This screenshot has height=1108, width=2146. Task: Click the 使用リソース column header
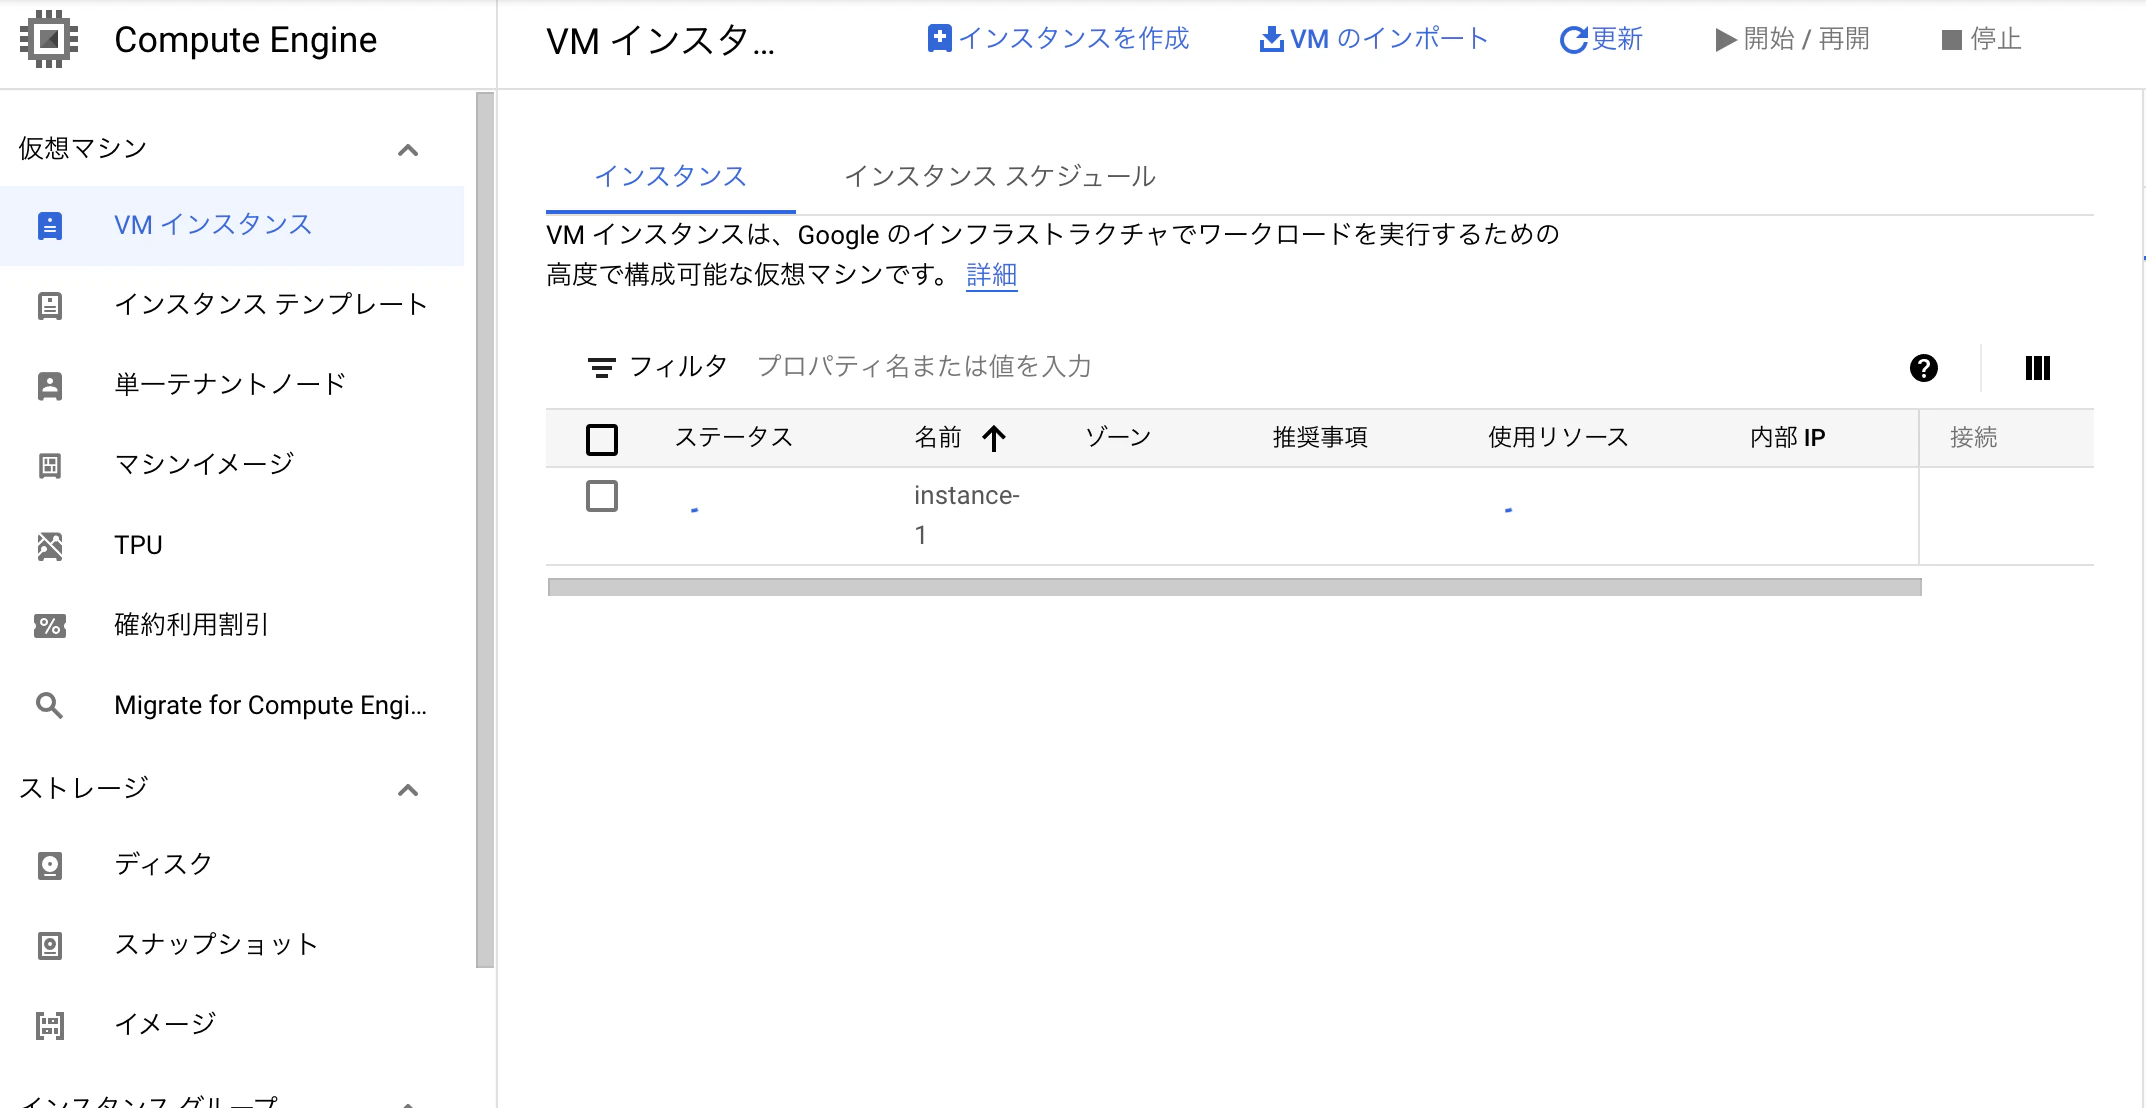coord(1558,438)
